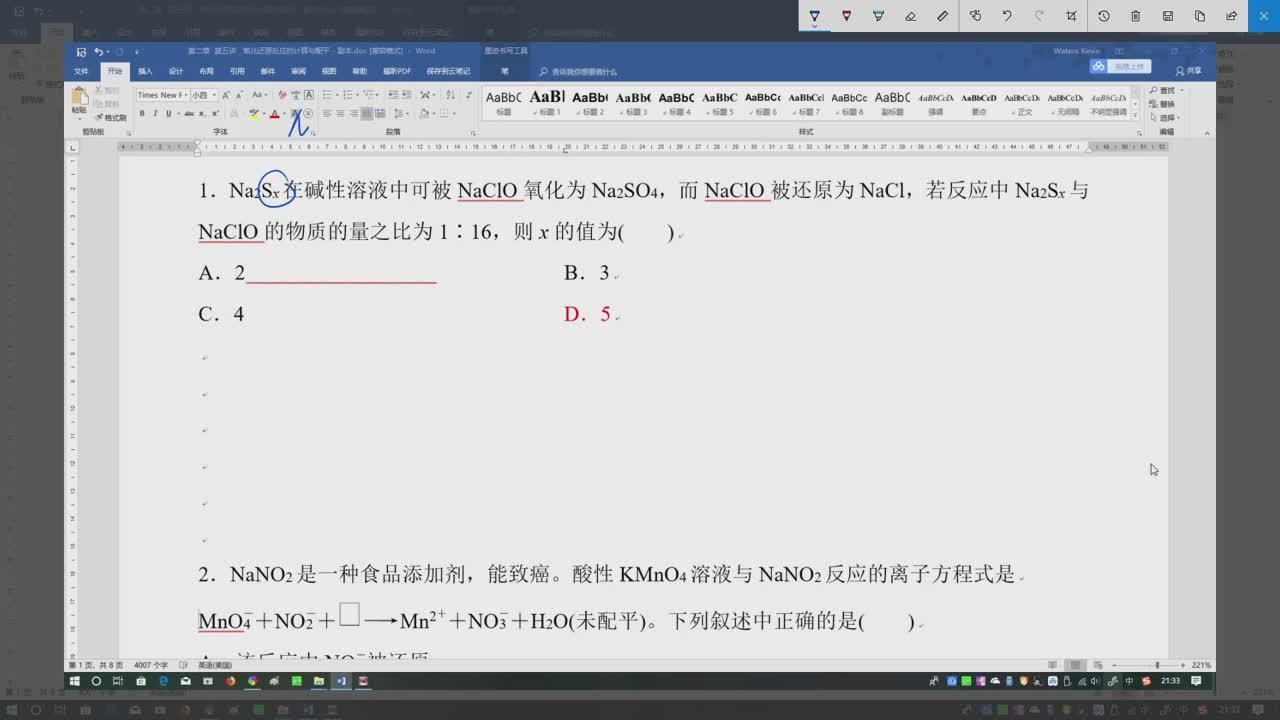Delete sketch with trash icon
This screenshot has width=1280, height=720.
(1136, 16)
